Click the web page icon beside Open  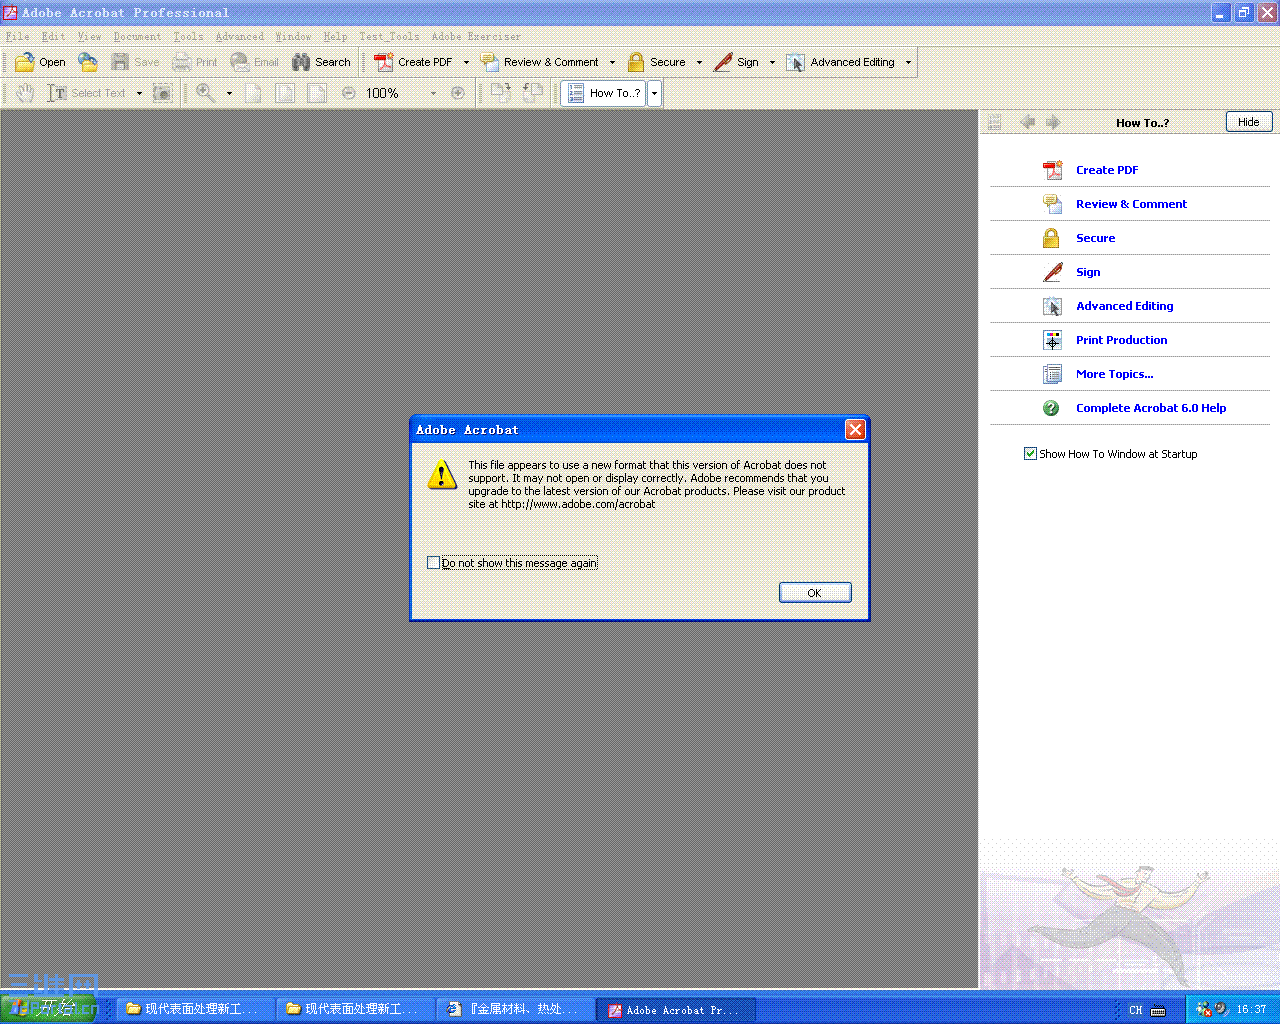89,62
